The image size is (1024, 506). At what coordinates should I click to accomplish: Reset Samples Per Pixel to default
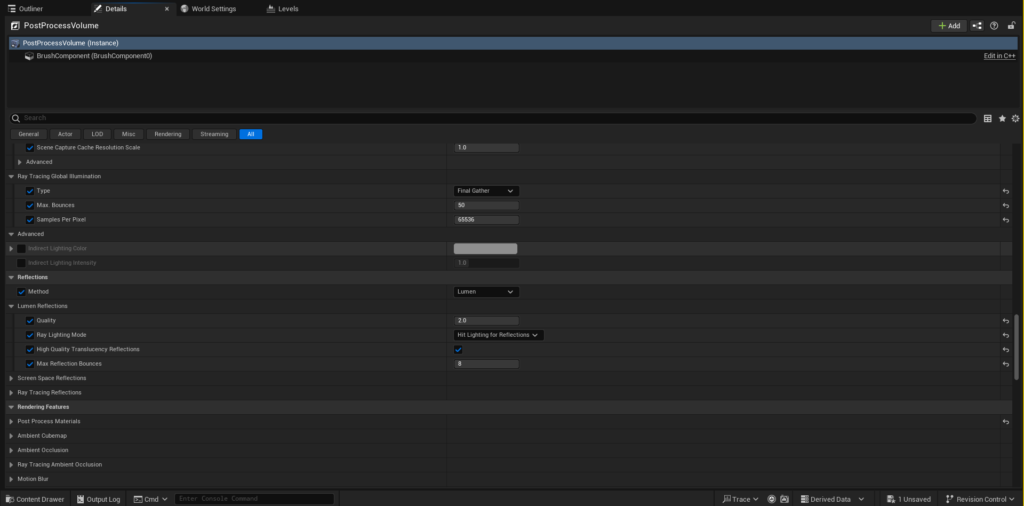(x=1006, y=220)
